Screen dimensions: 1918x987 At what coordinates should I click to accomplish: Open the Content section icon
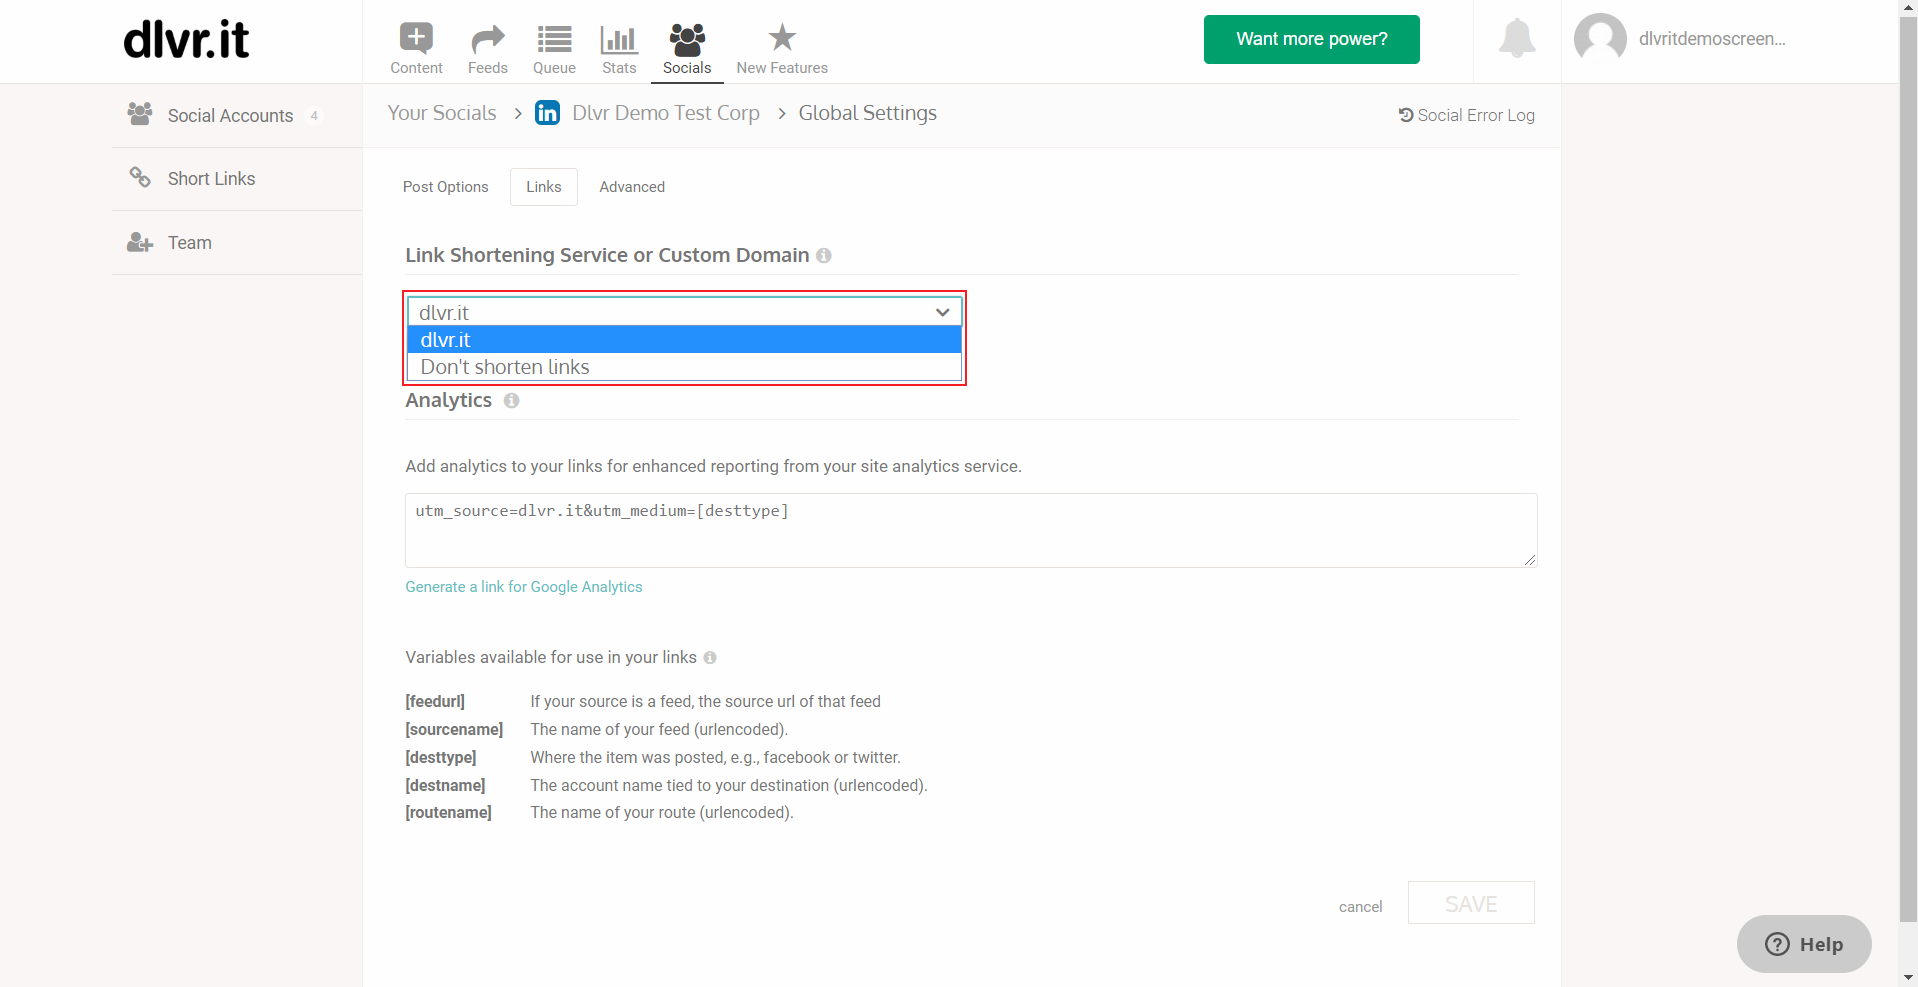tap(416, 38)
